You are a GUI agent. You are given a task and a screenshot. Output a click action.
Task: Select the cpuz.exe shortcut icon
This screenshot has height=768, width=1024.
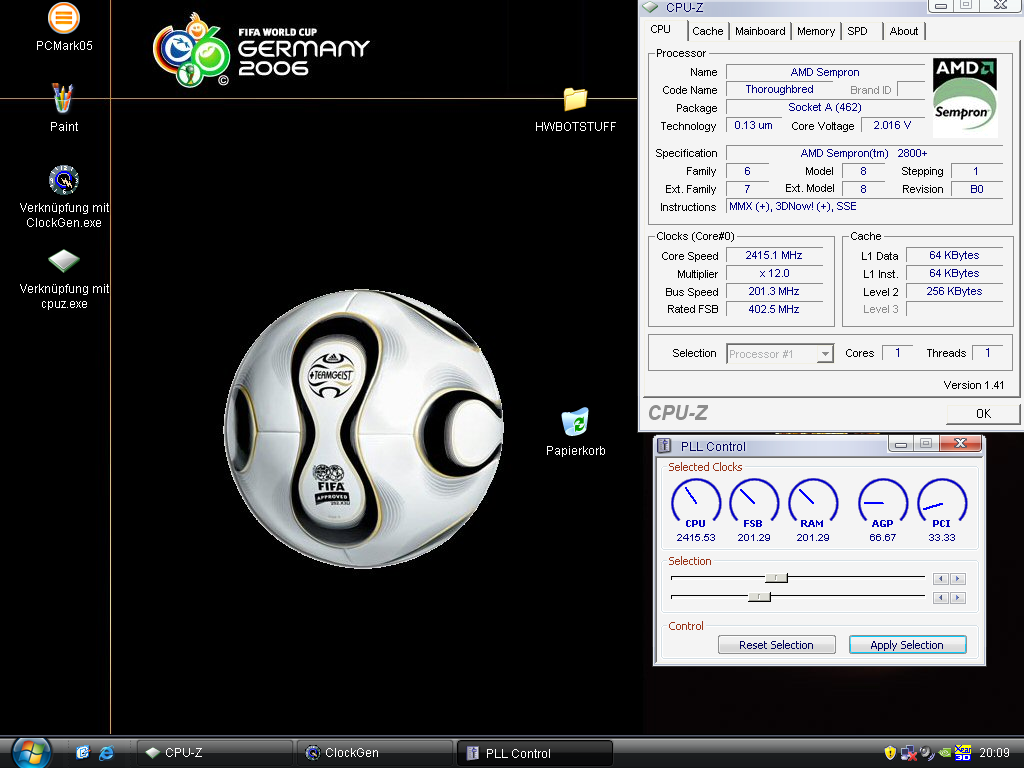click(63, 261)
